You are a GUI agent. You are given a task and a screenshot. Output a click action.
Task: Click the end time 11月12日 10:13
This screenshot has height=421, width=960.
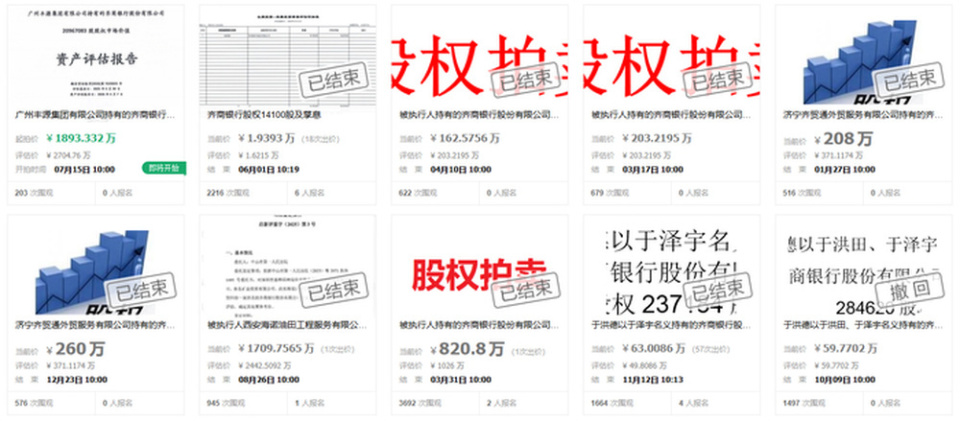pyautogui.click(x=653, y=379)
